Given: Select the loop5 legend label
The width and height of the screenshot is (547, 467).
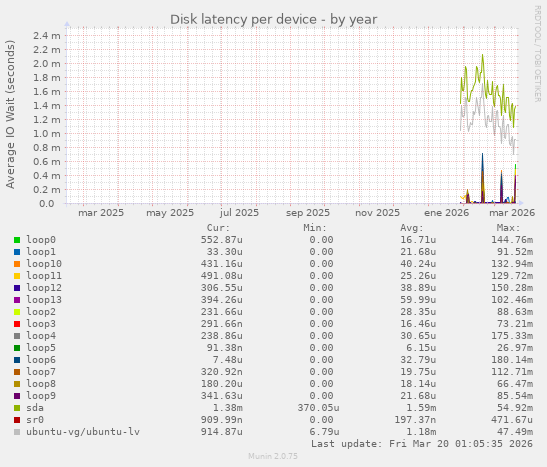Looking at the screenshot, I should pyautogui.click(x=41, y=347).
